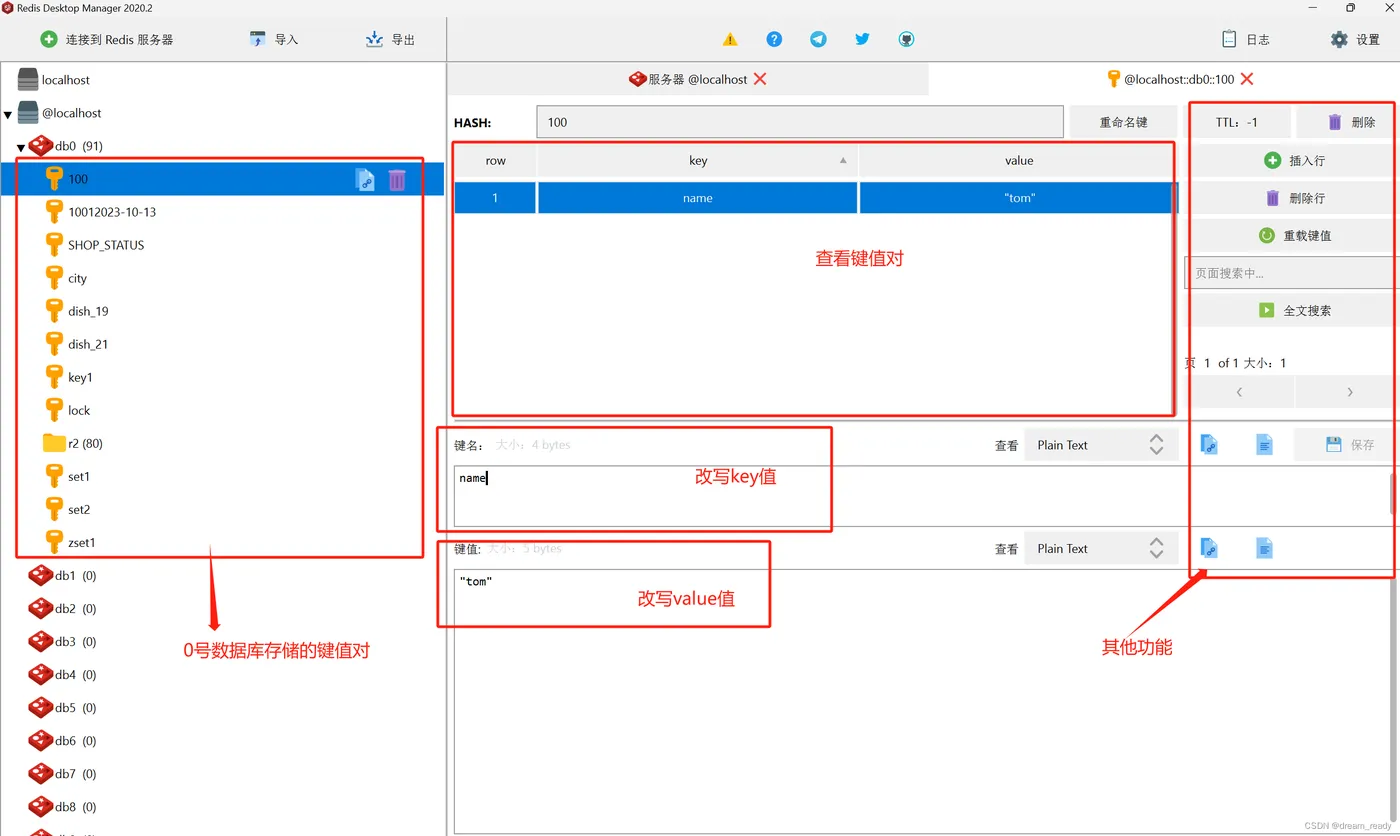Collapse the db0 database tree node
The image size is (1400, 836).
pyautogui.click(x=21, y=147)
